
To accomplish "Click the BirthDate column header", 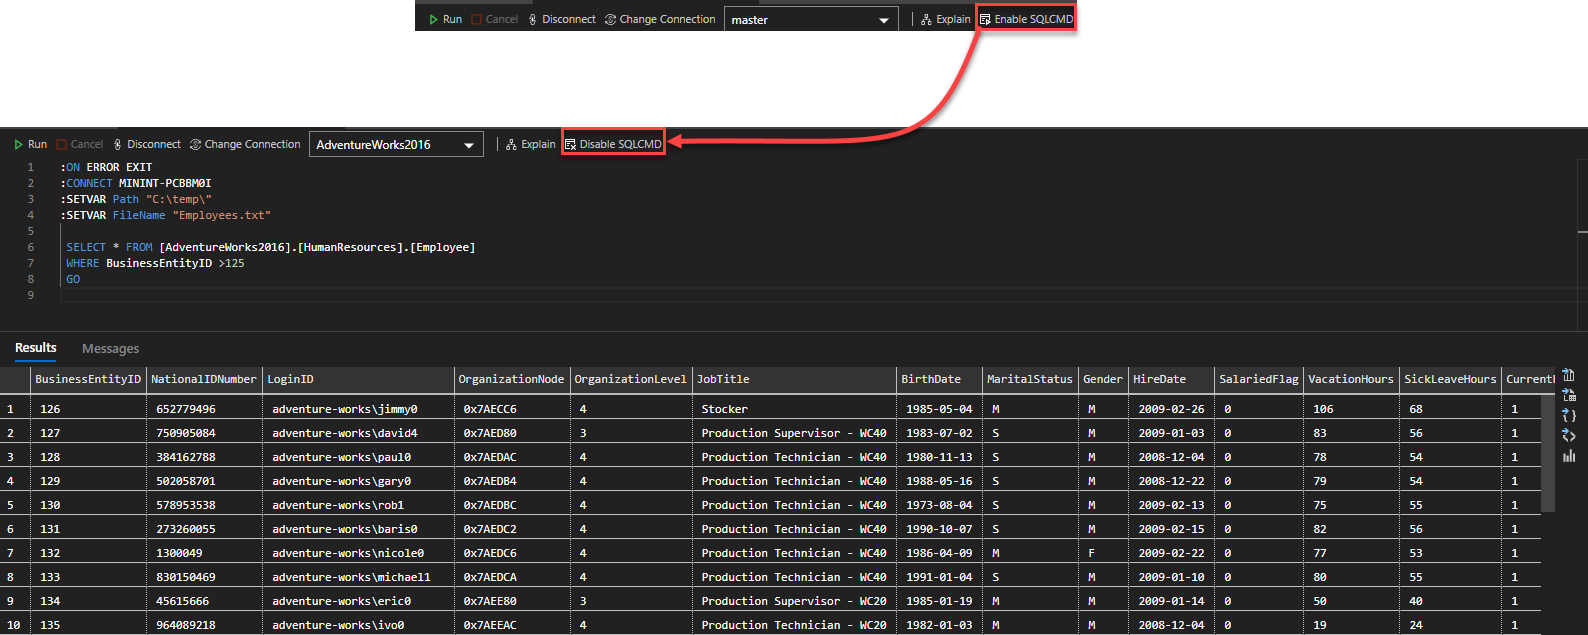I will tap(940, 379).
